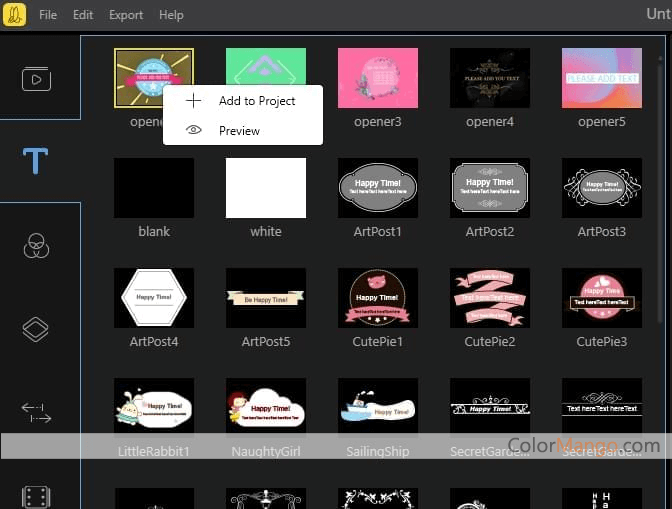Screen dimensions: 672x509
Task: Choose Add to Project in context menu
Action: point(256,101)
